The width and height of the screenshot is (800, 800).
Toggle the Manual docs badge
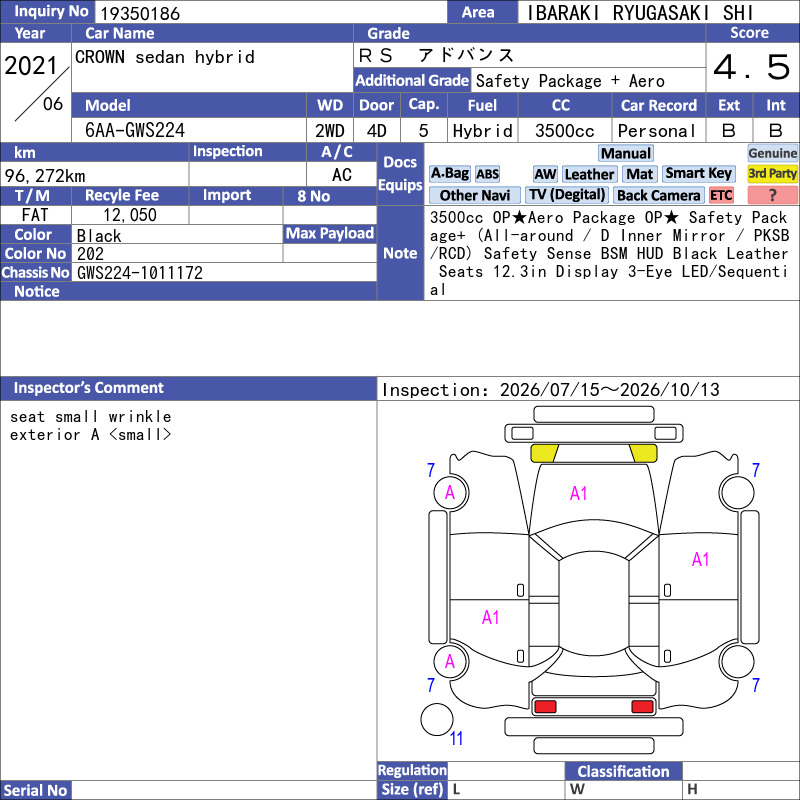626,154
